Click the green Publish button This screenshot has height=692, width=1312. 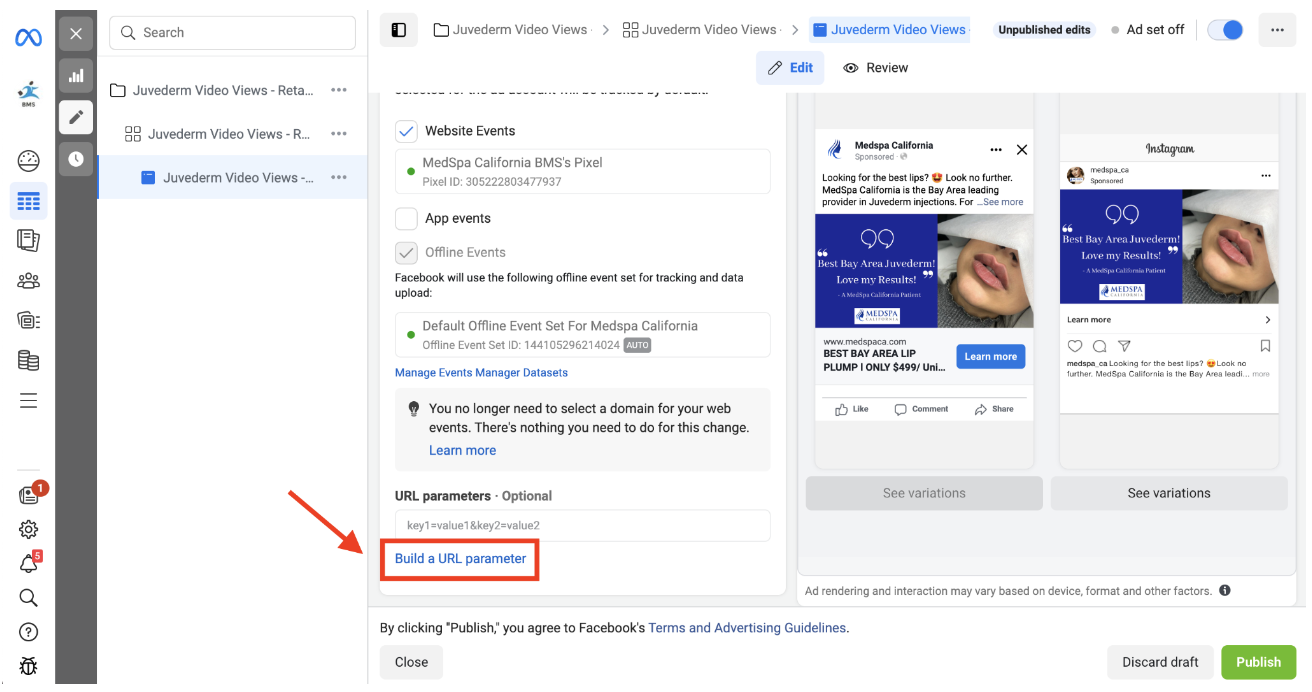[1258, 662]
